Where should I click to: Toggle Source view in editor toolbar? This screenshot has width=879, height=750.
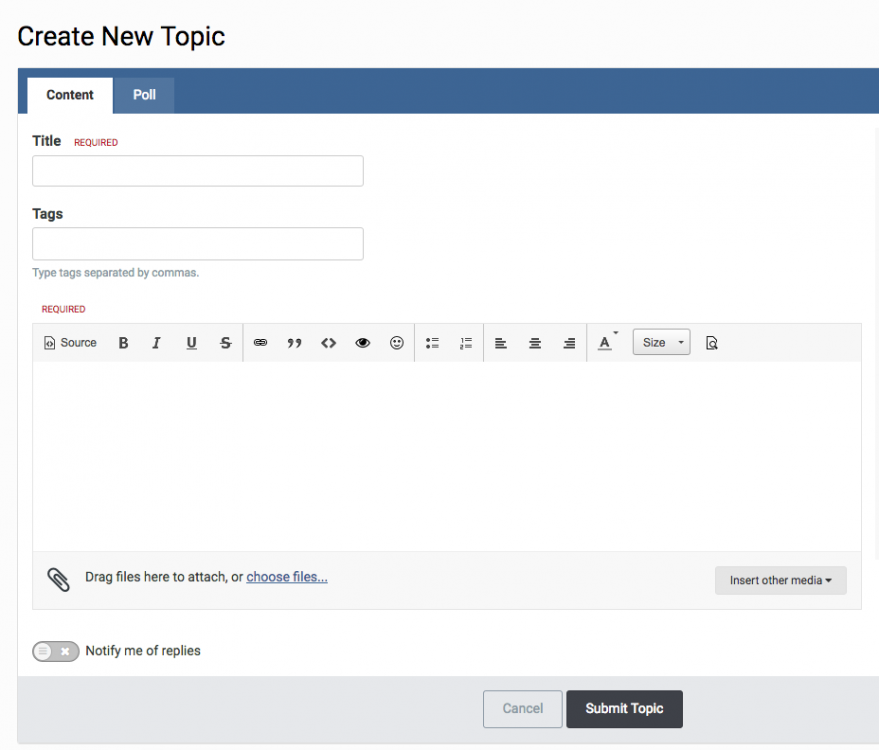point(70,342)
